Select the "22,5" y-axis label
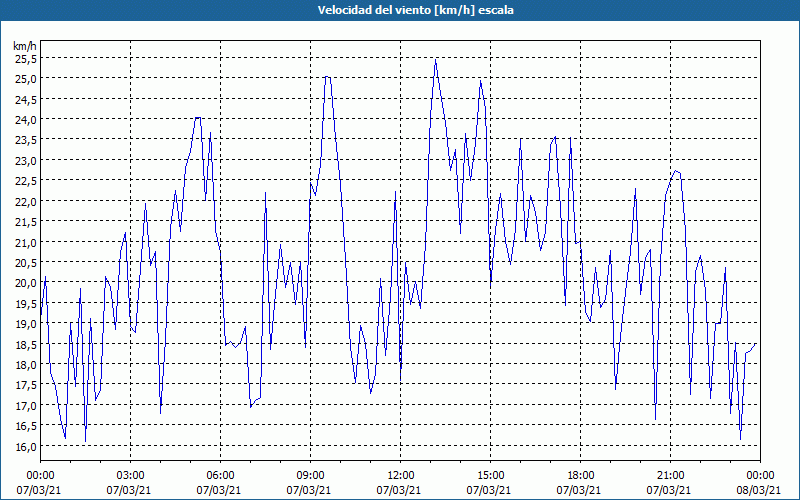 click(25, 182)
